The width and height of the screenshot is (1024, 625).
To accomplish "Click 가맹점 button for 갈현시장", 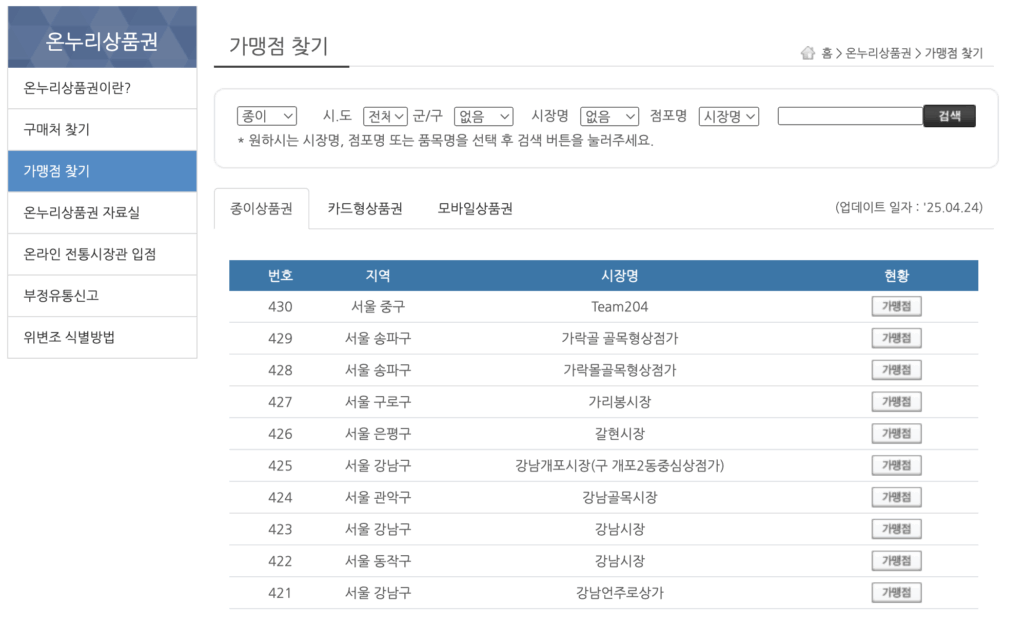I will [896, 434].
